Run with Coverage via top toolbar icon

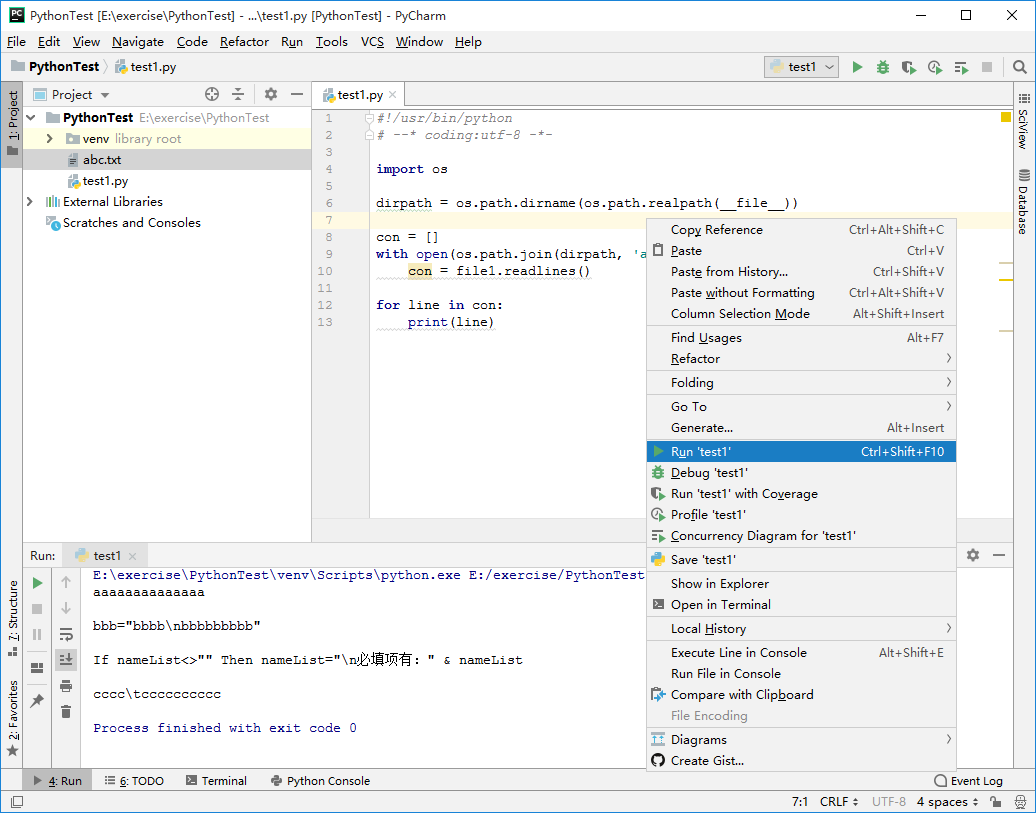tap(908, 67)
